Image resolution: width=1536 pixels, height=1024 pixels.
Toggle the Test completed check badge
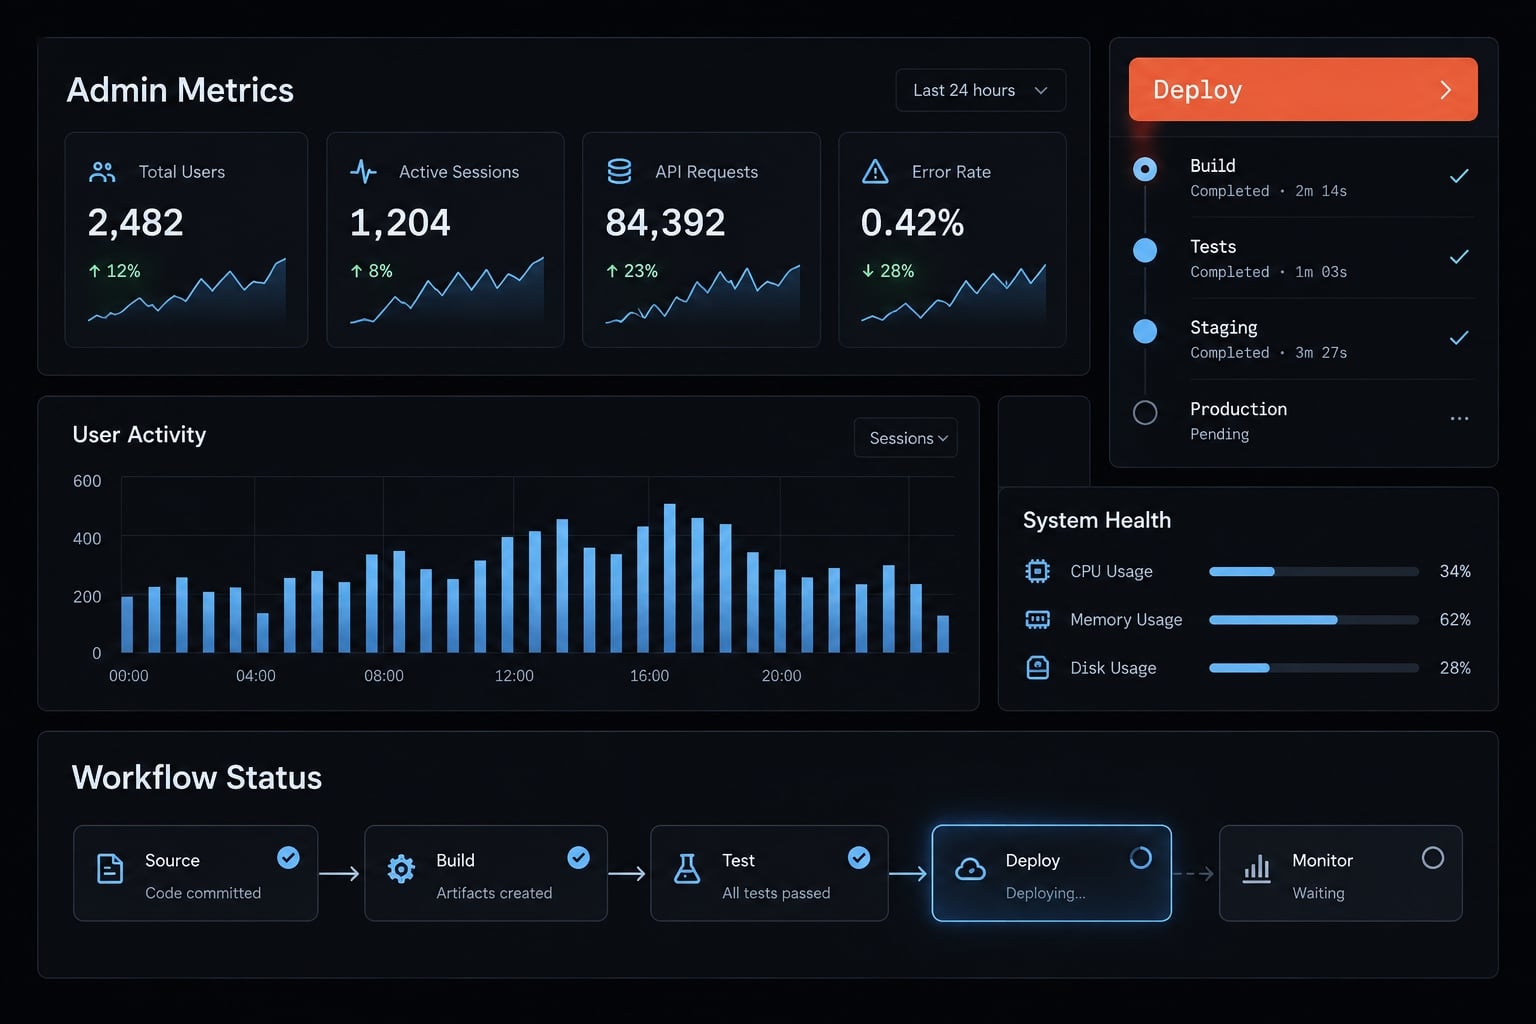(859, 858)
